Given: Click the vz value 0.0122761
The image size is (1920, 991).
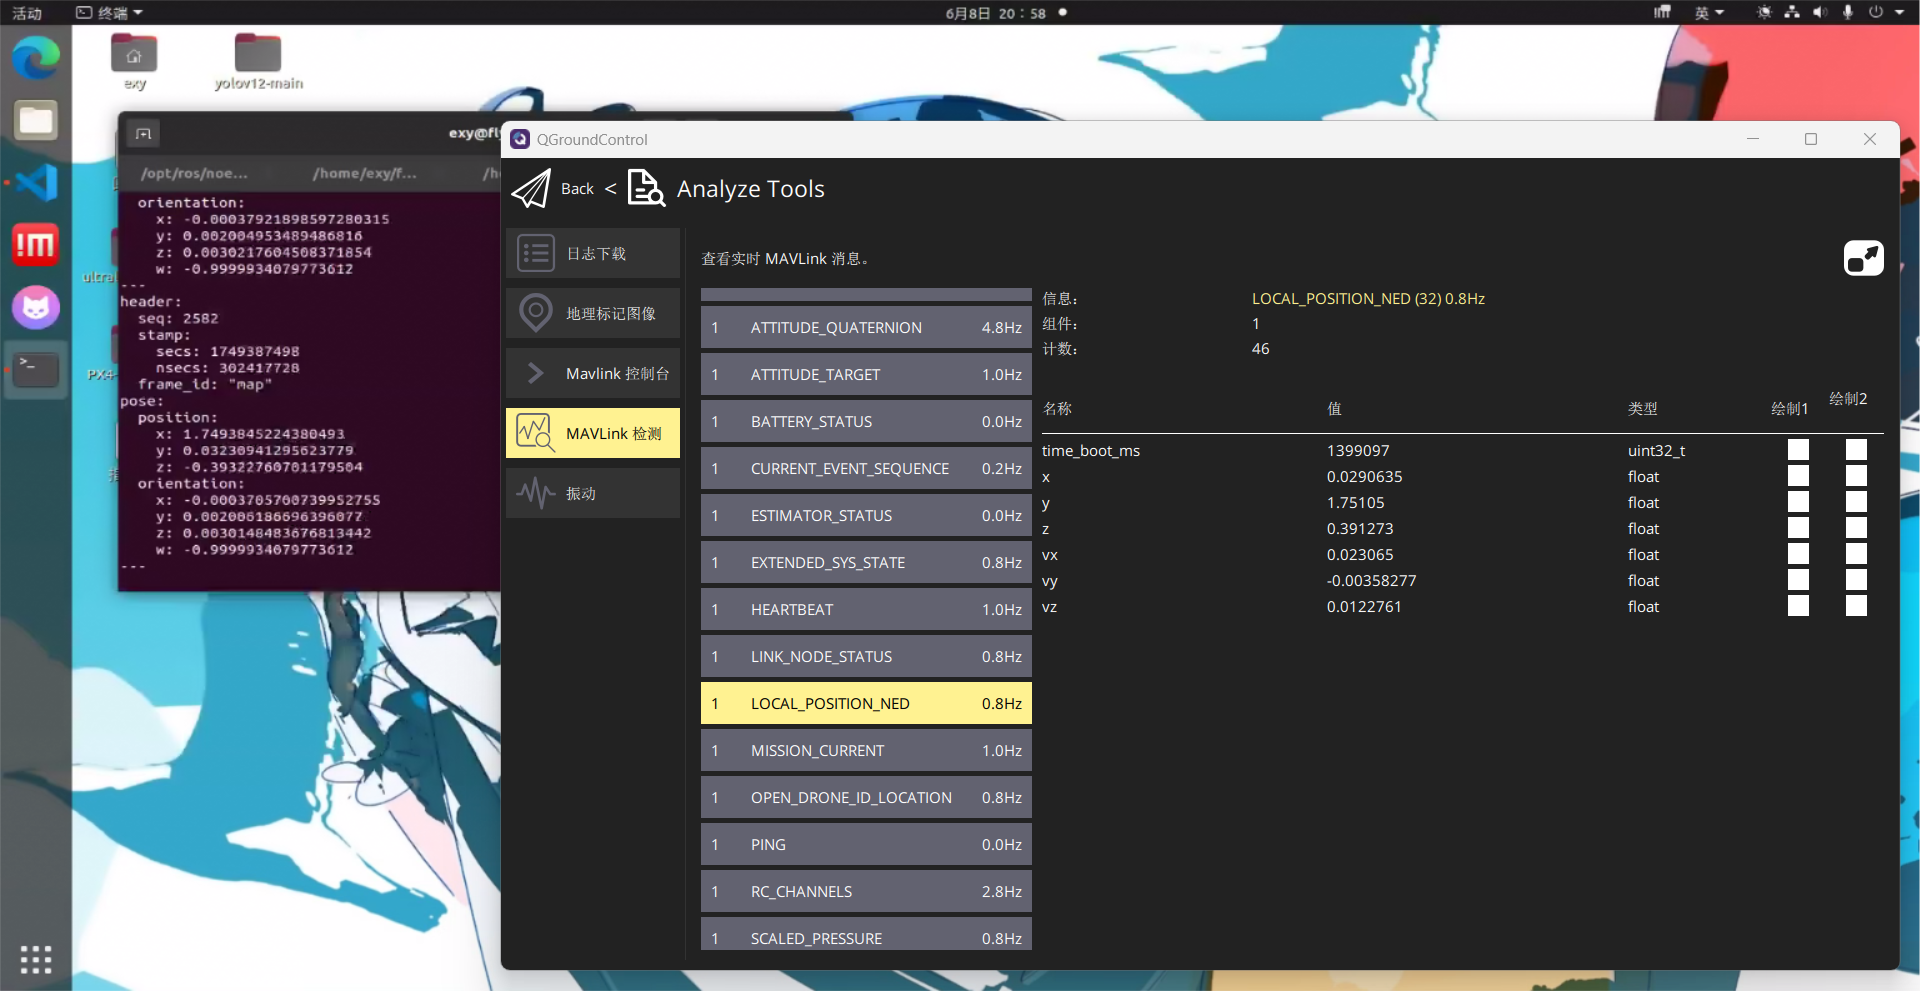Looking at the screenshot, I should pyautogui.click(x=1364, y=606).
